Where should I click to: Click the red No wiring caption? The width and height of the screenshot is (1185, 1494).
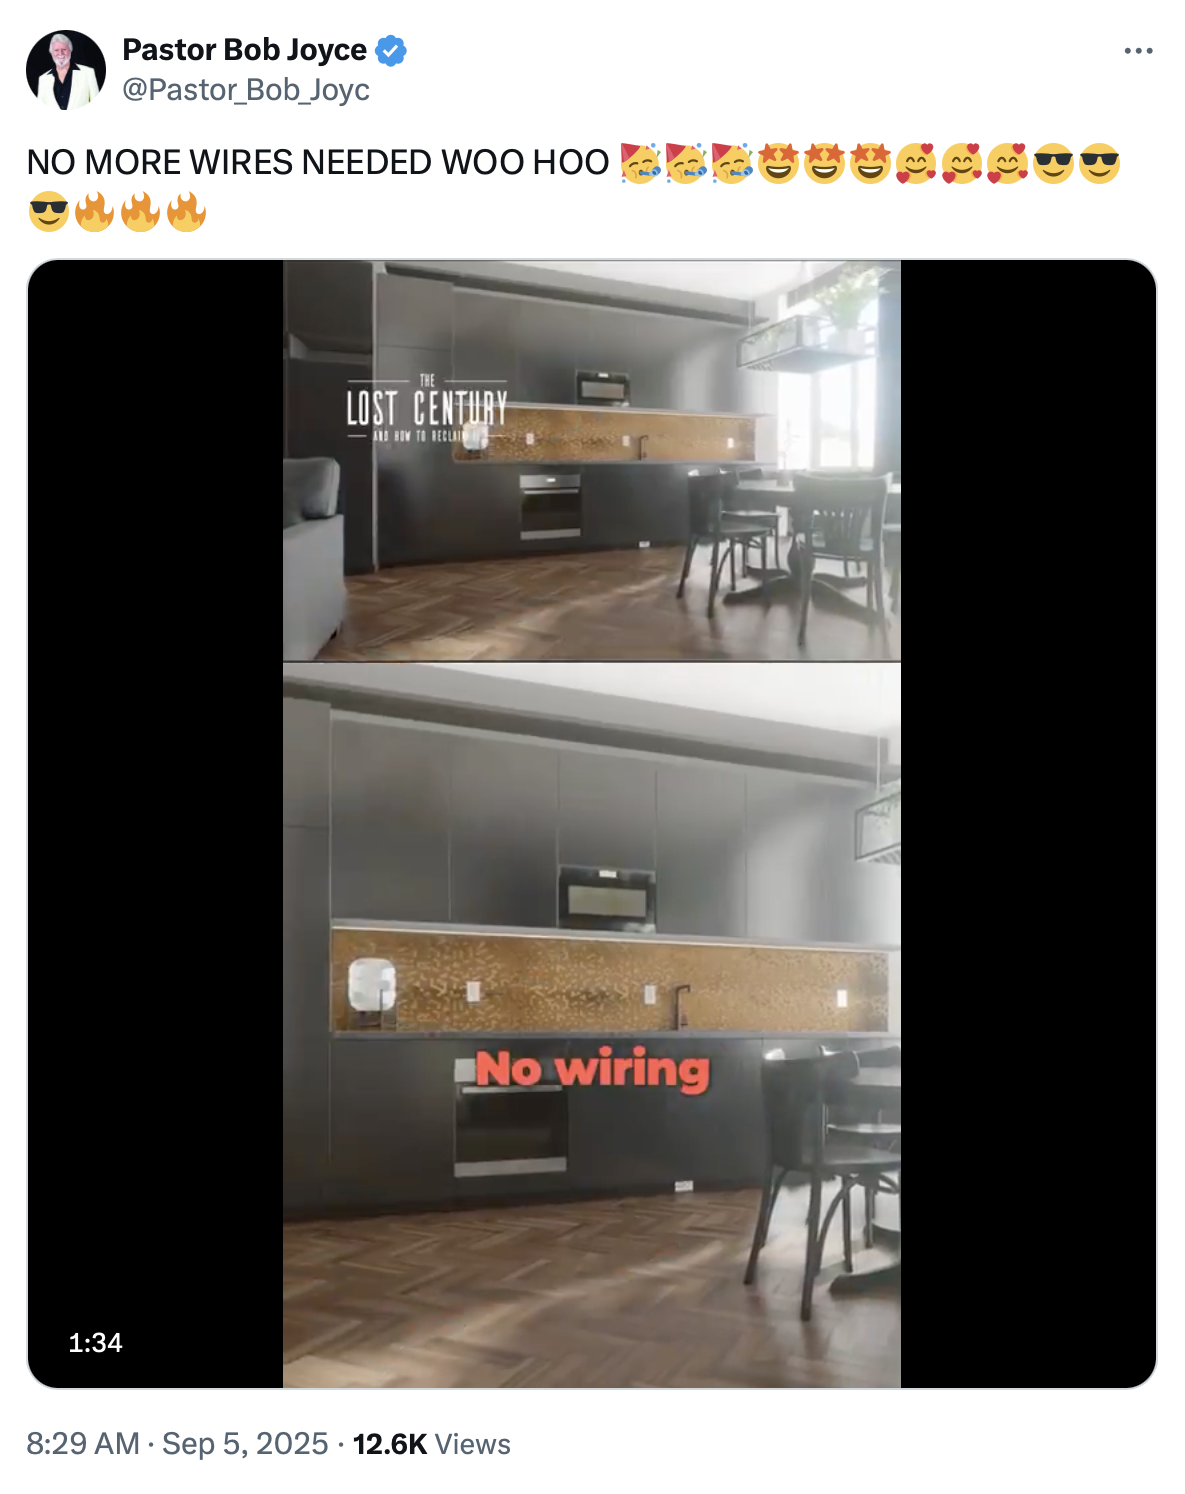593,1070
